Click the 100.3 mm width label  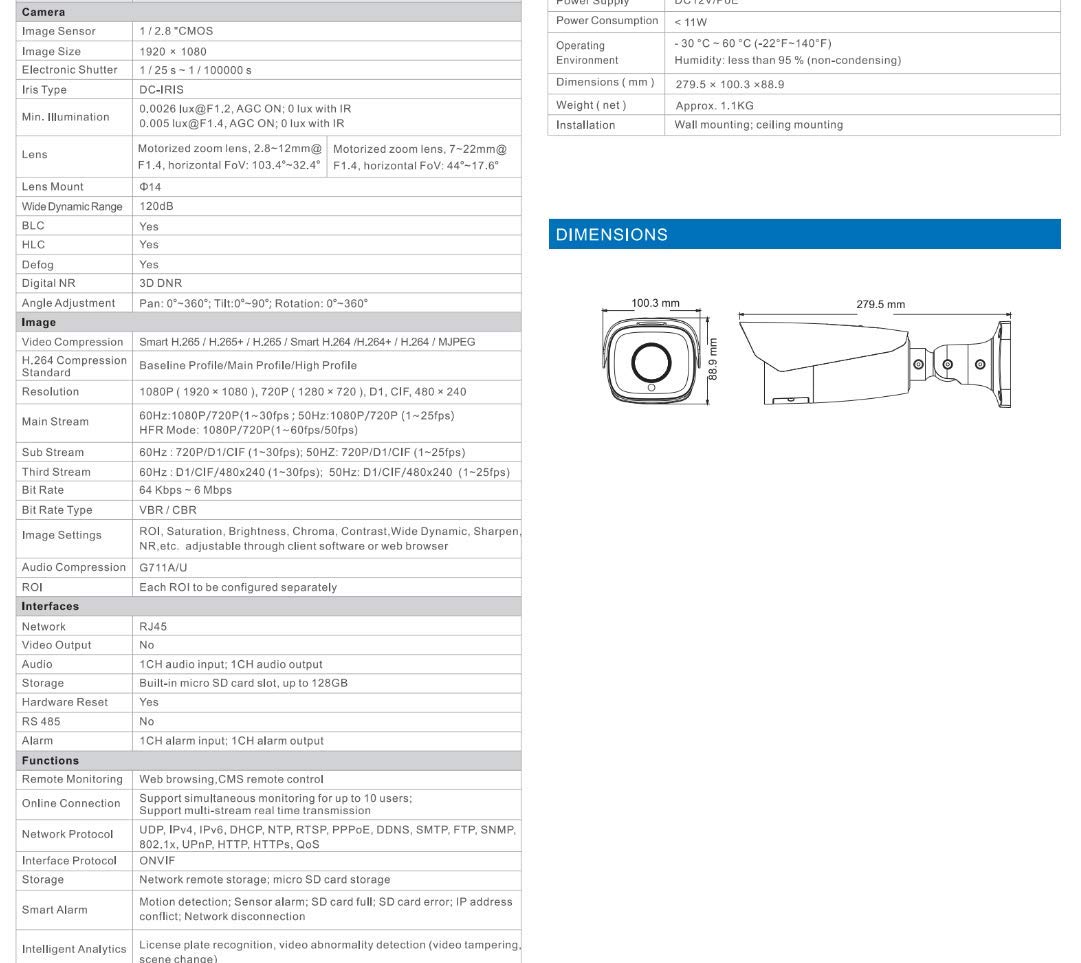pos(655,303)
